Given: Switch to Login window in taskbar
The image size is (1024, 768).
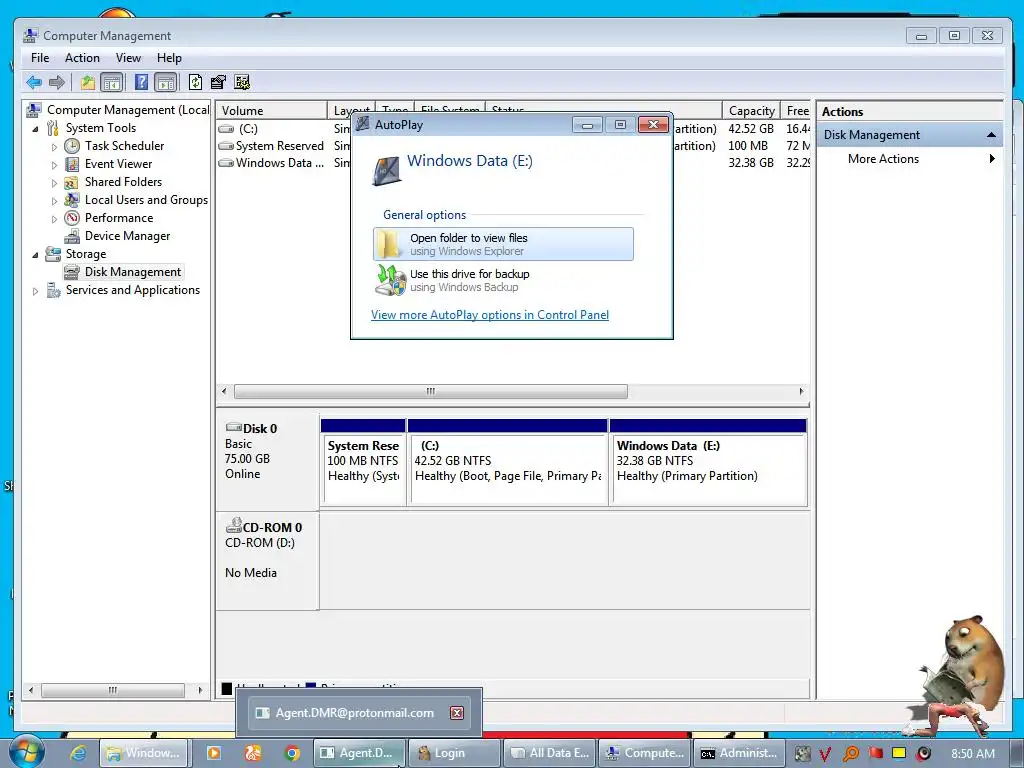Looking at the screenshot, I should pos(454,753).
